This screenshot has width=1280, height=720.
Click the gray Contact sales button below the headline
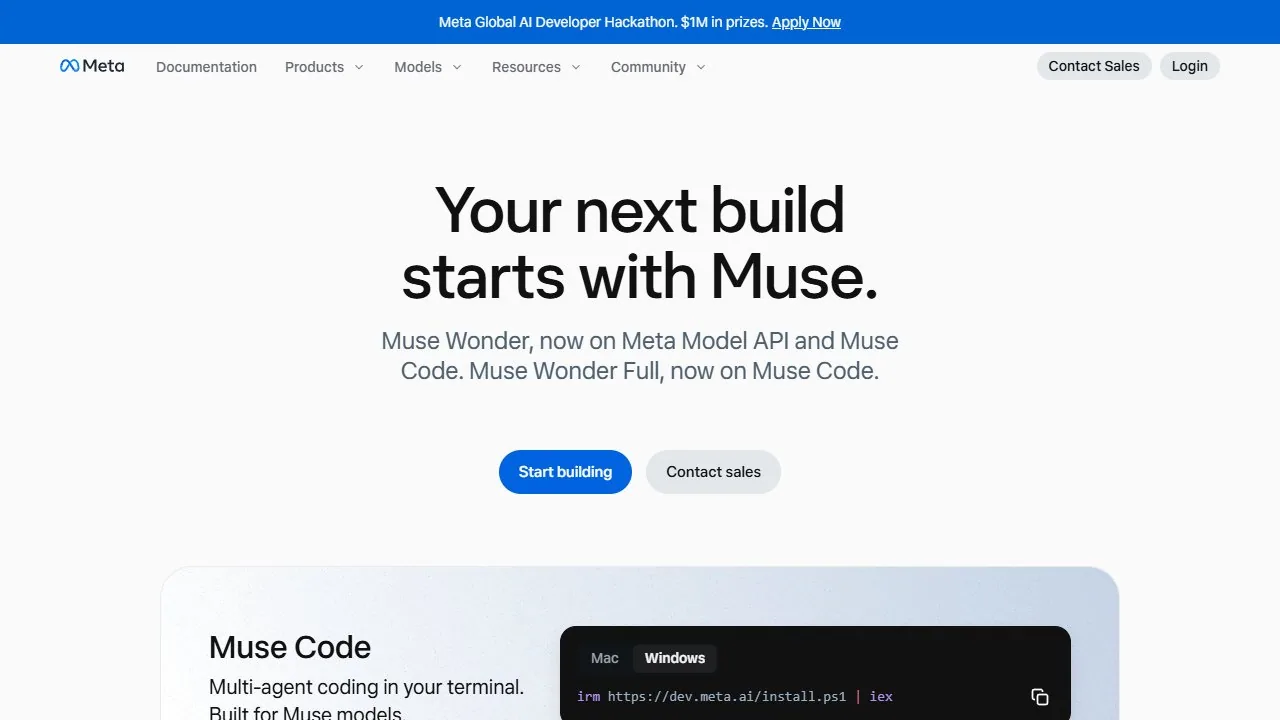point(713,472)
